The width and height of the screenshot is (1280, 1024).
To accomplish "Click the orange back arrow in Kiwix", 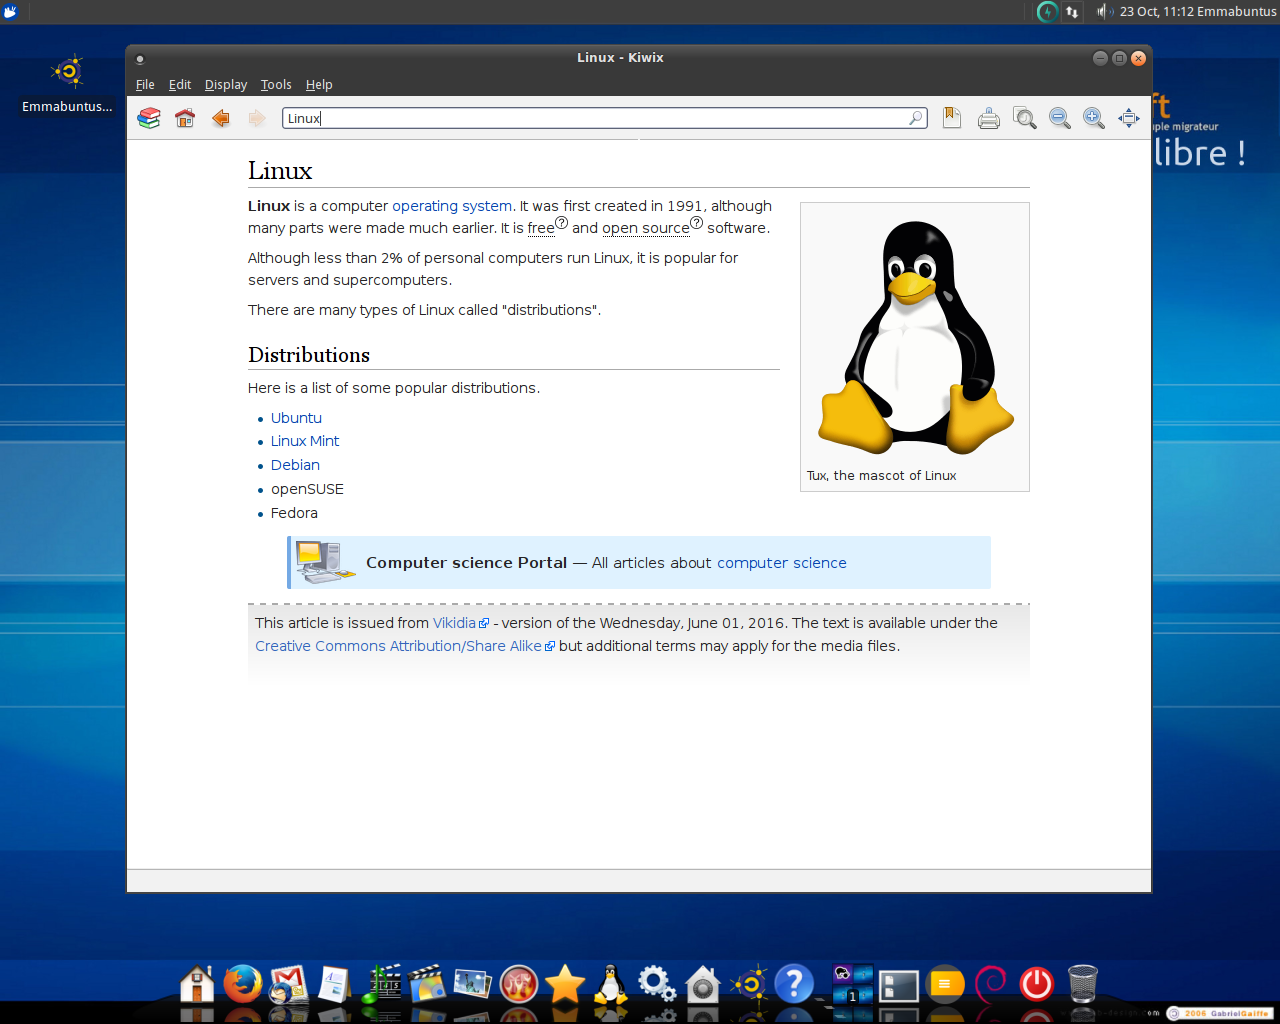I will [221, 118].
